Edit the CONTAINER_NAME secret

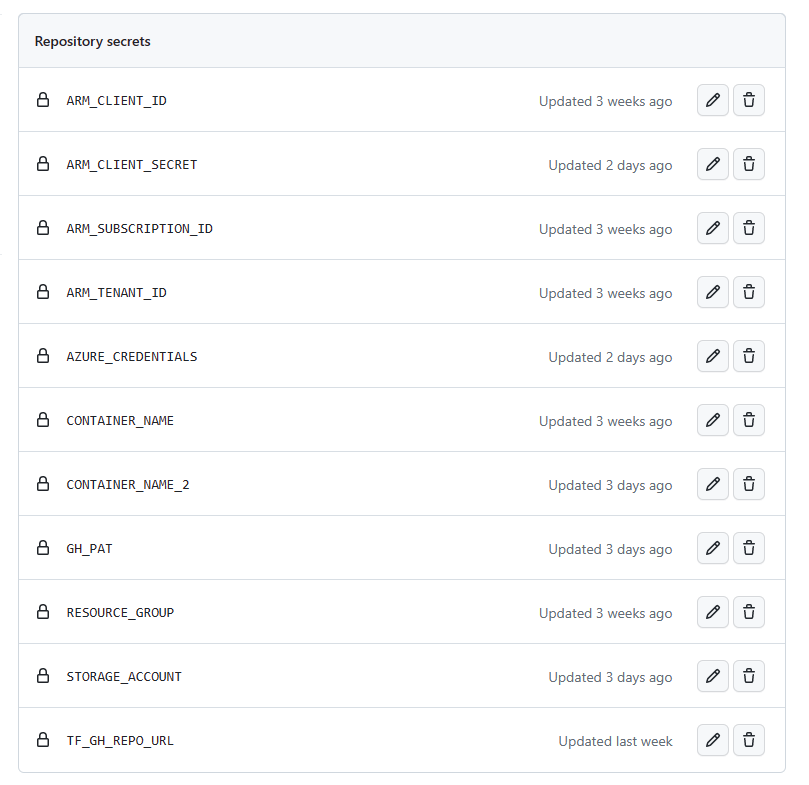712,420
